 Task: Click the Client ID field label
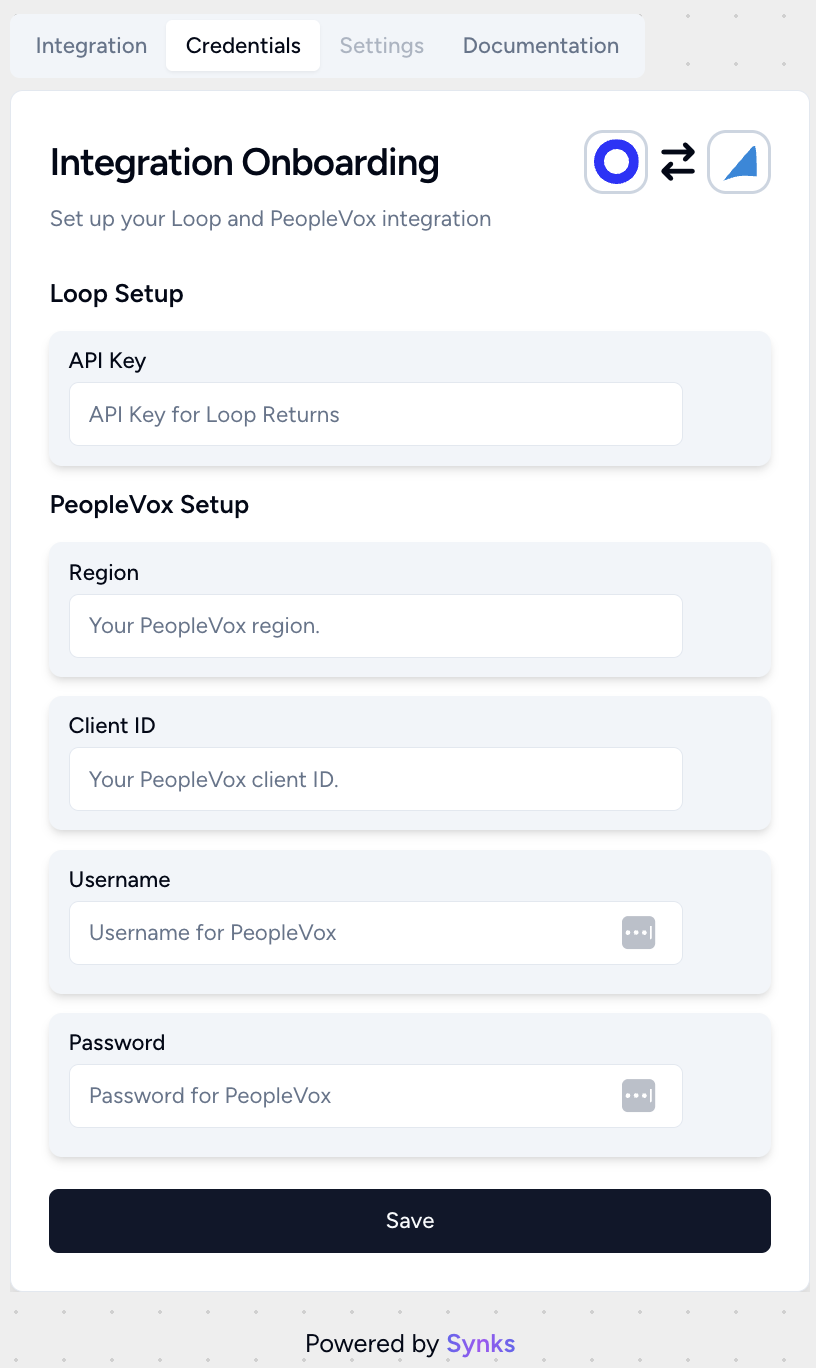pos(112,726)
